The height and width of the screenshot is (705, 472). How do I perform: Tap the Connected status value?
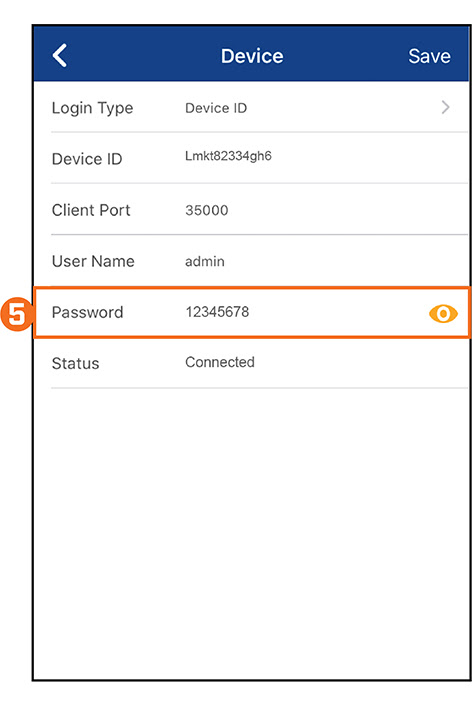click(x=220, y=362)
